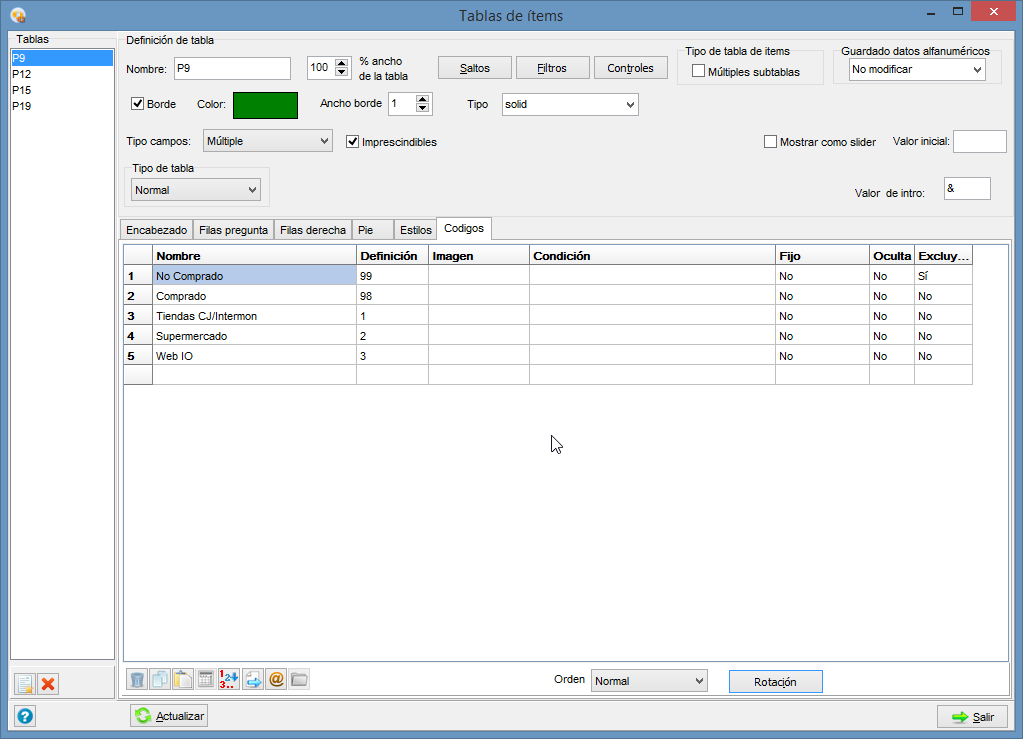Switch to the Encabezado tab
1023x739 pixels.
(x=157, y=230)
